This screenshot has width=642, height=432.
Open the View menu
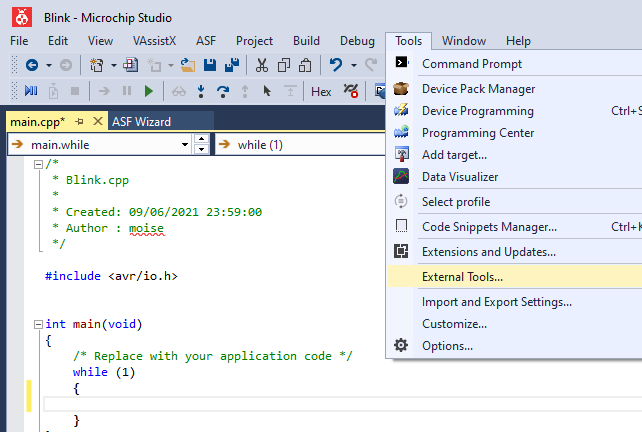[100, 41]
